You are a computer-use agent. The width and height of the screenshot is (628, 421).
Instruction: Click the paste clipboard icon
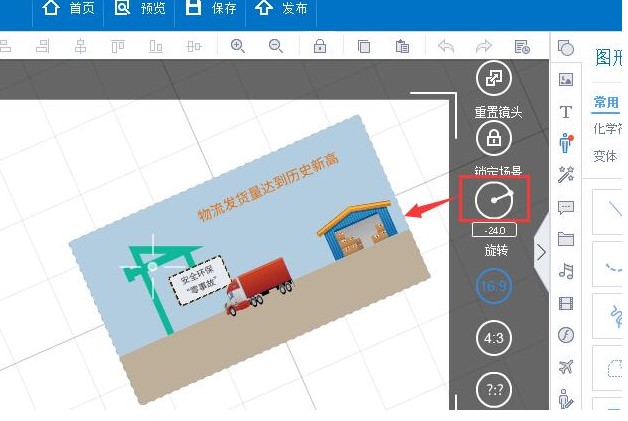coord(401,46)
